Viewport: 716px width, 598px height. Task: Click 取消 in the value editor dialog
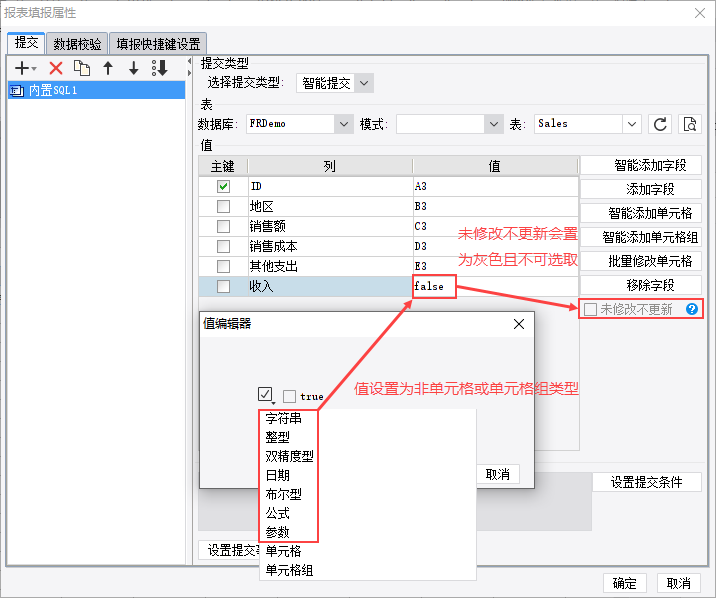[498, 475]
